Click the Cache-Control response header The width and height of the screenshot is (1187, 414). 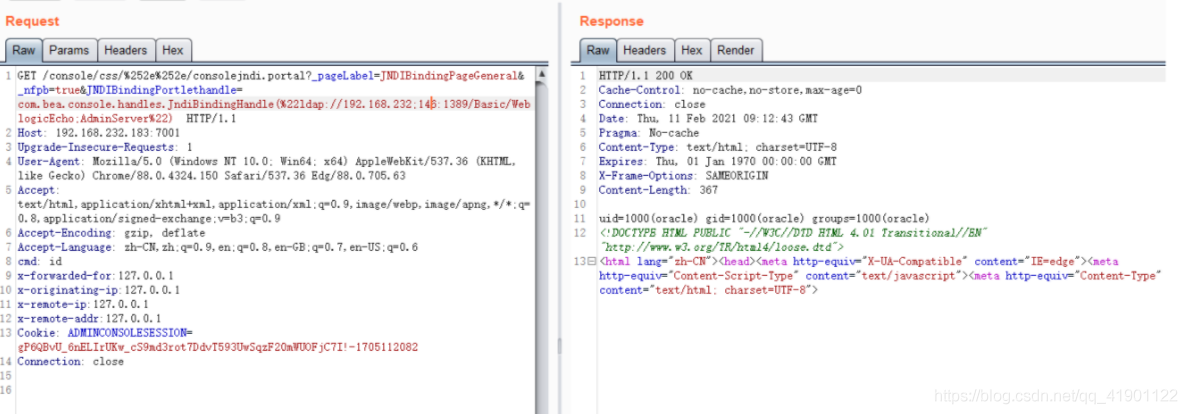(731, 90)
